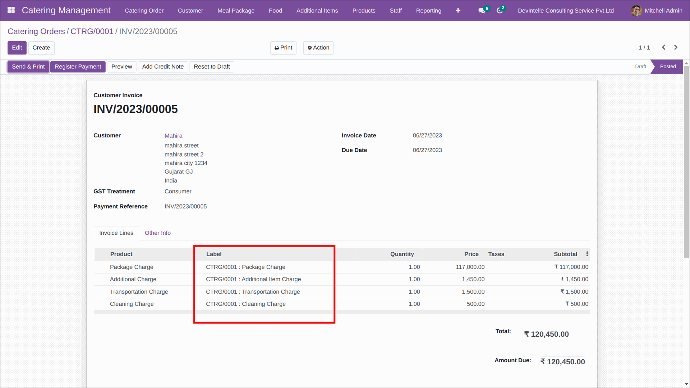
Task: Sort by Quantity column header
Action: (x=402, y=254)
